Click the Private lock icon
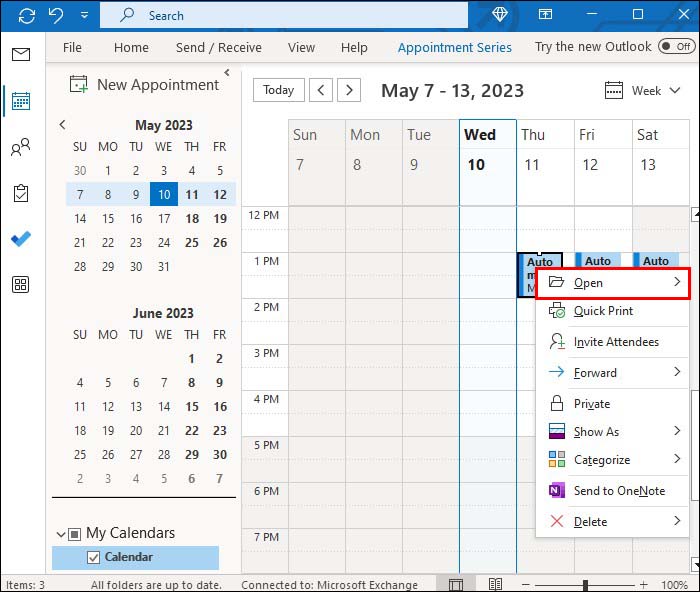The height and width of the screenshot is (592, 700). click(x=557, y=403)
